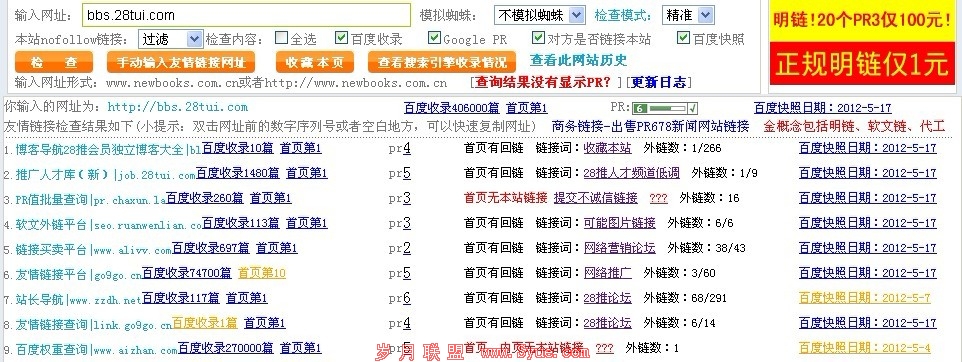Open the 查看此网站历史 link

coord(579,60)
